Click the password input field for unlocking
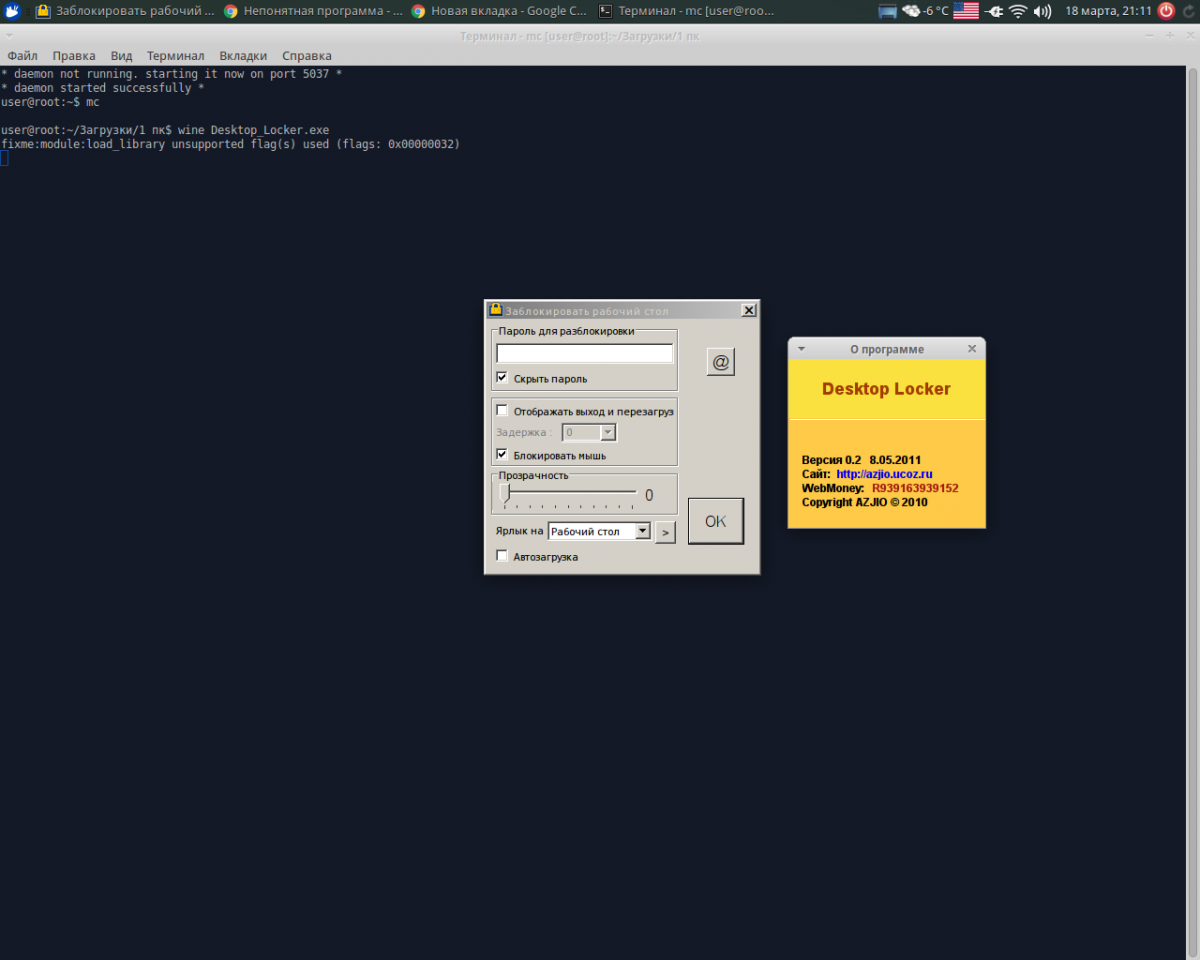The width and height of the screenshot is (1200, 960). point(584,353)
